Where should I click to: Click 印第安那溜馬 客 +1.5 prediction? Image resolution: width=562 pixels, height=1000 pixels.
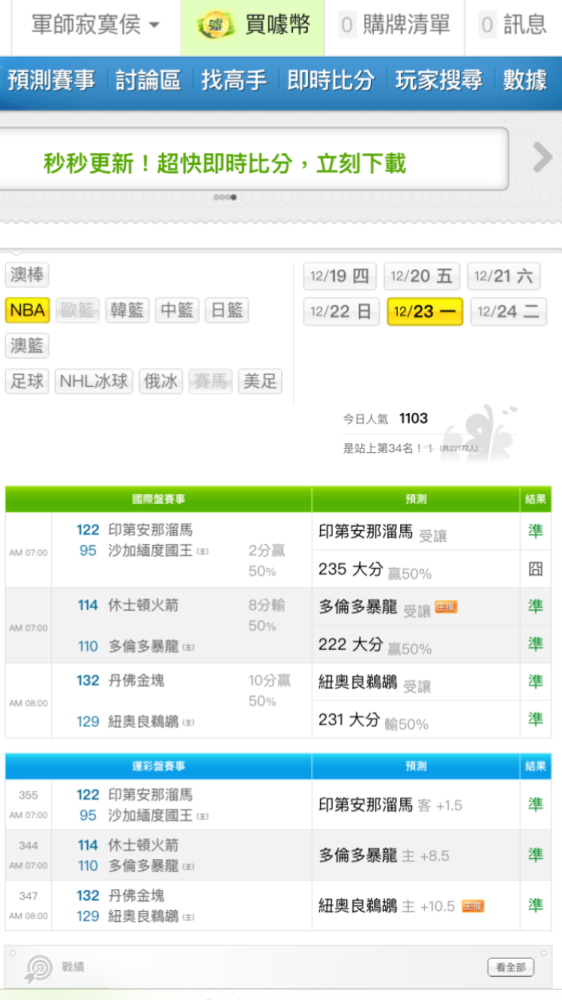416,805
